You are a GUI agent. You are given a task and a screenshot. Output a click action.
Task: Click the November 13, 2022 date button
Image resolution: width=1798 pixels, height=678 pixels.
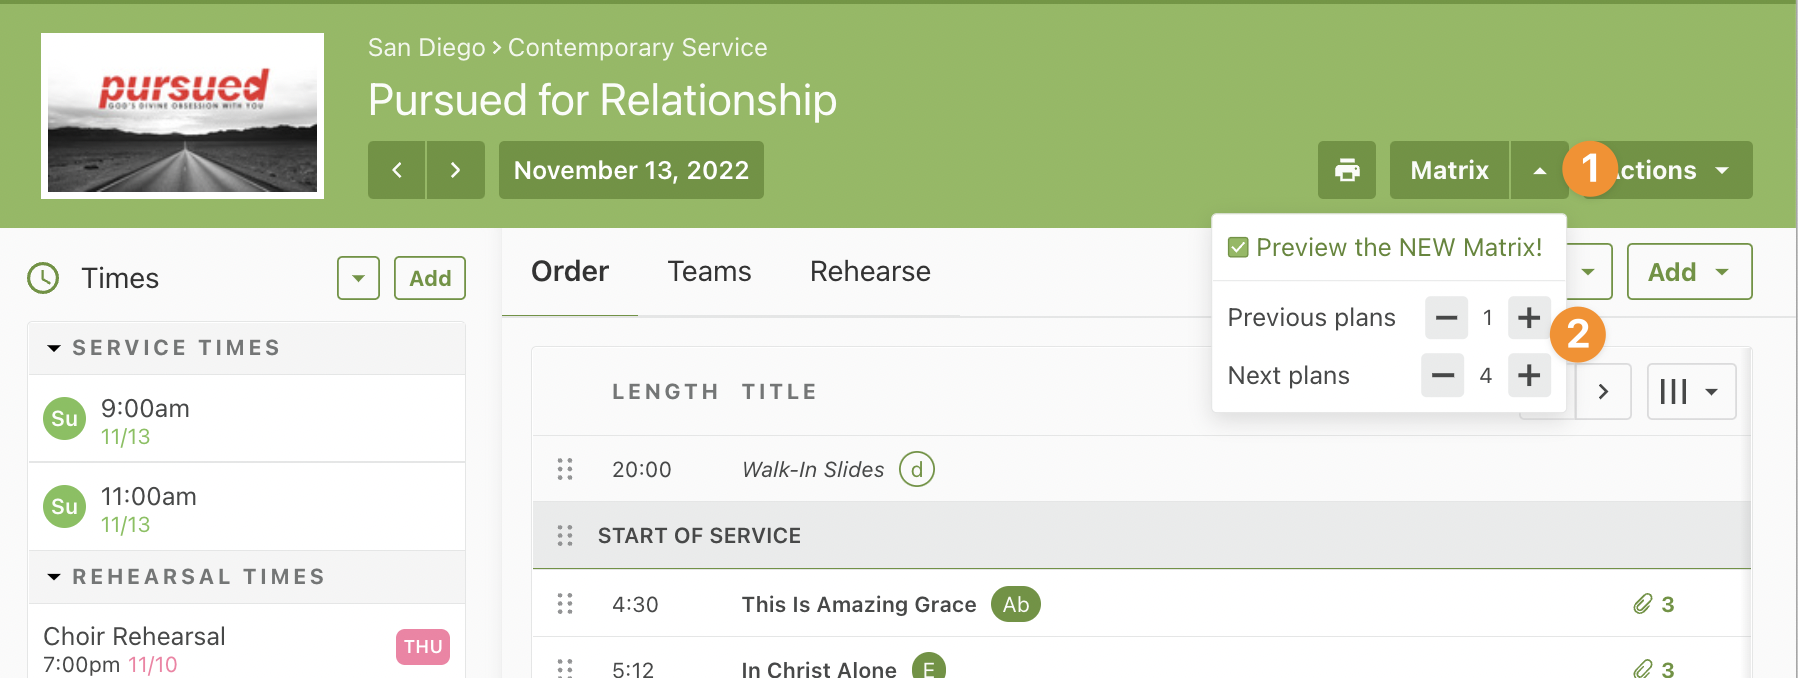tap(631, 170)
